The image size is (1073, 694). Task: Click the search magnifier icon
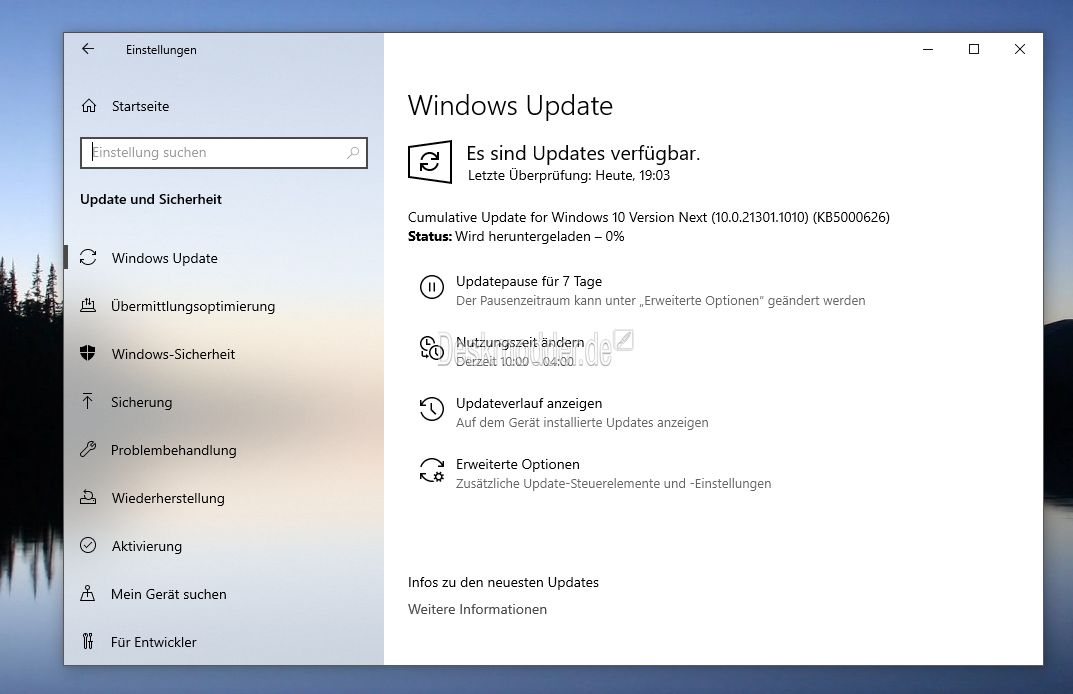[x=353, y=153]
